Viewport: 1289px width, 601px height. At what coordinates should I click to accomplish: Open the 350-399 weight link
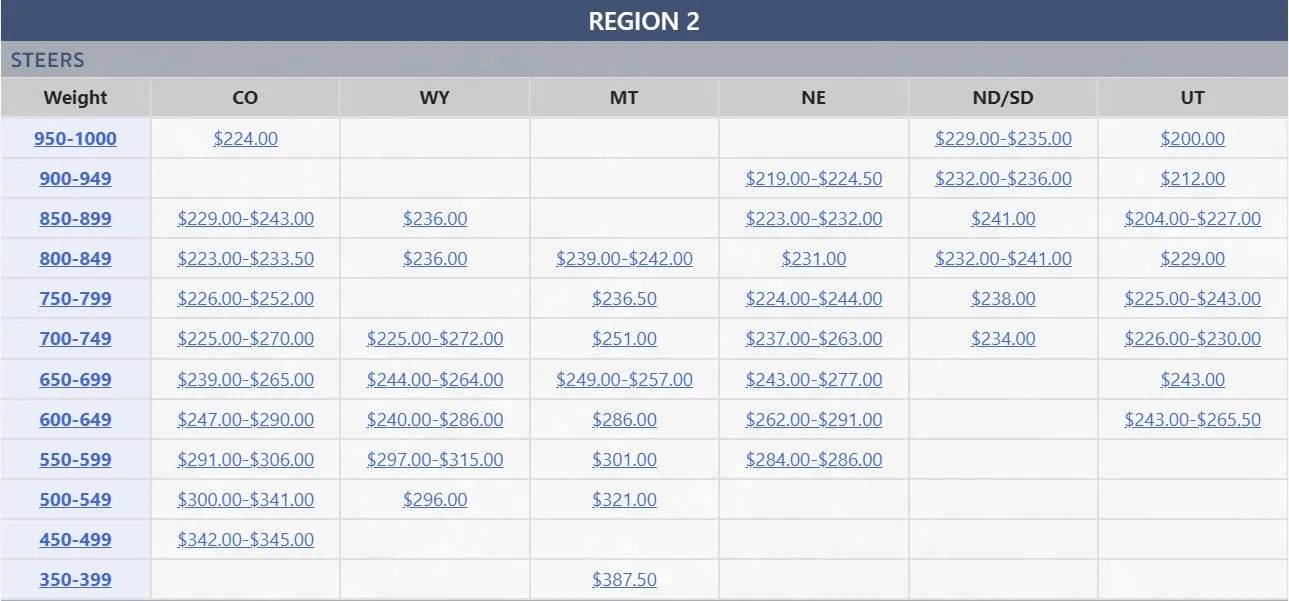[75, 580]
